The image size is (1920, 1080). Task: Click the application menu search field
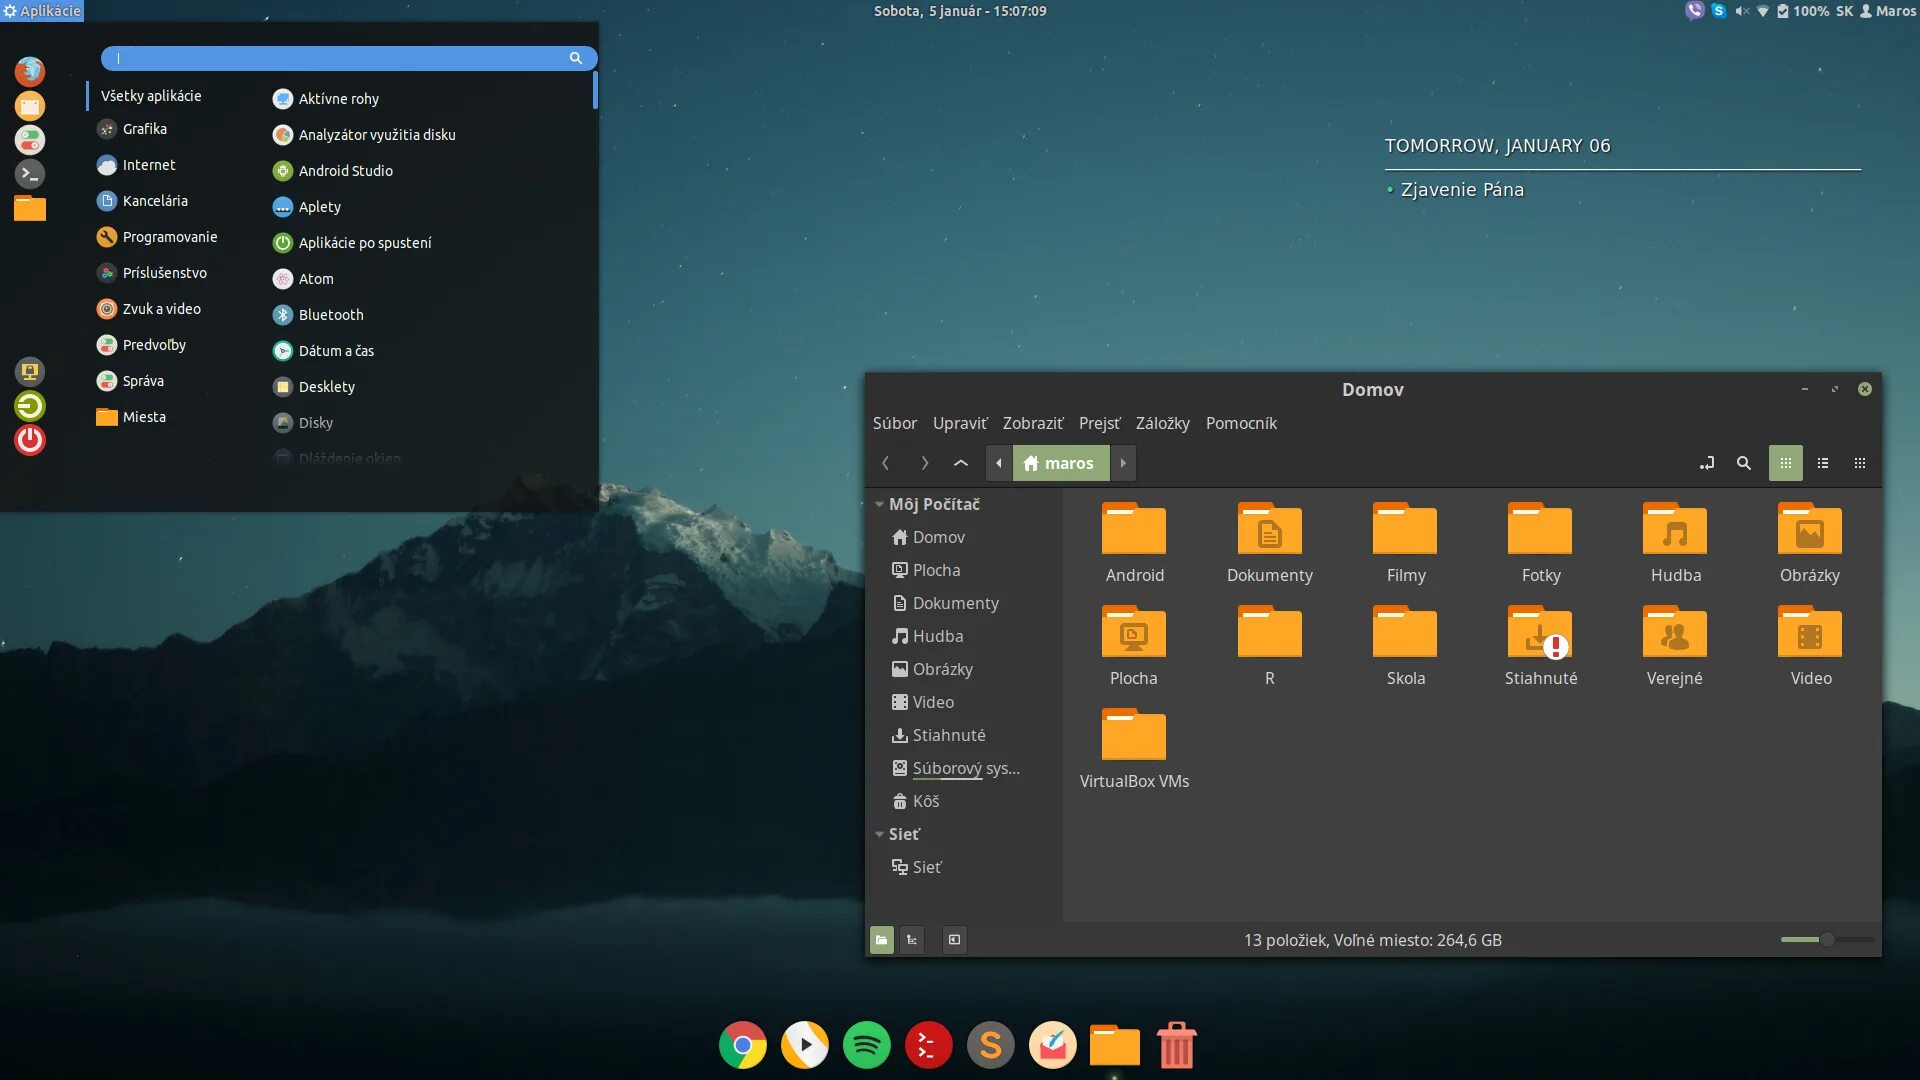point(340,58)
